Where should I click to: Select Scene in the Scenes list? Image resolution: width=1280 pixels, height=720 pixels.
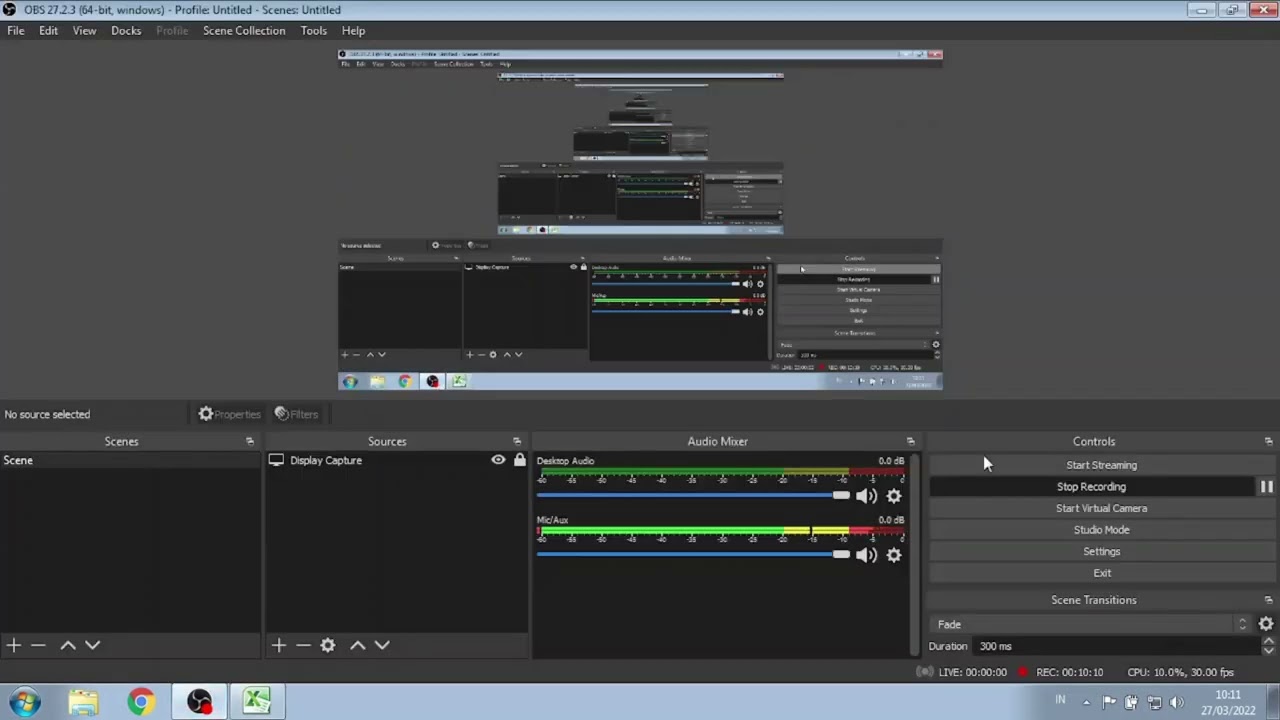tap(130, 460)
